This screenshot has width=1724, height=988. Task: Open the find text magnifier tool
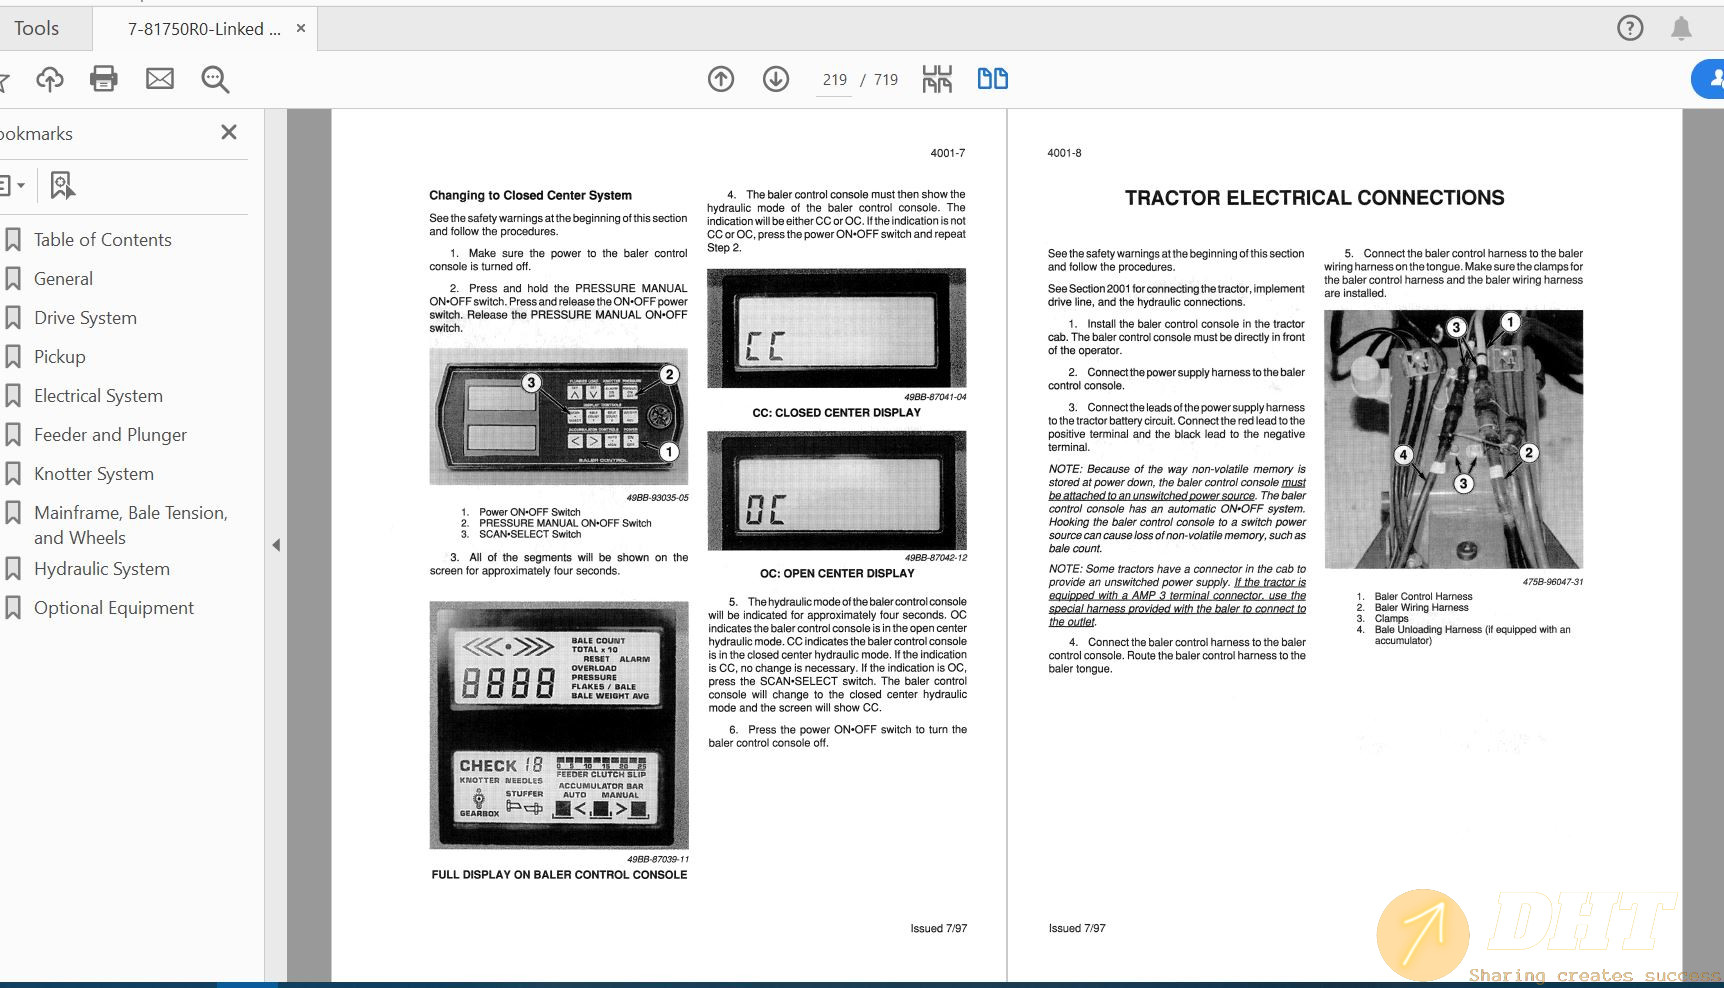[215, 79]
